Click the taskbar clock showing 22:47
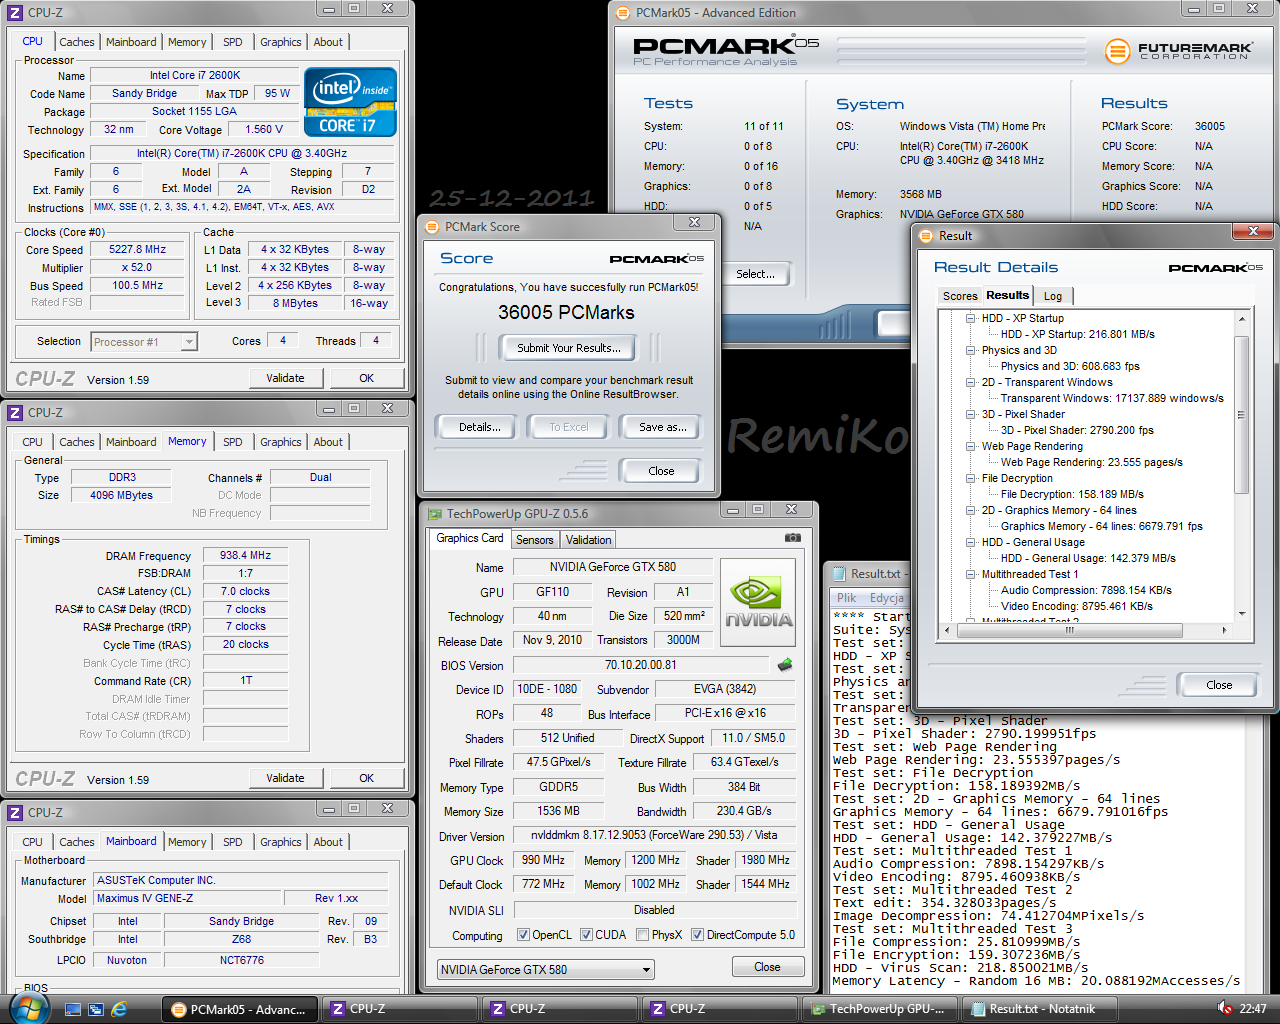Image resolution: width=1280 pixels, height=1024 pixels. tap(1253, 1009)
